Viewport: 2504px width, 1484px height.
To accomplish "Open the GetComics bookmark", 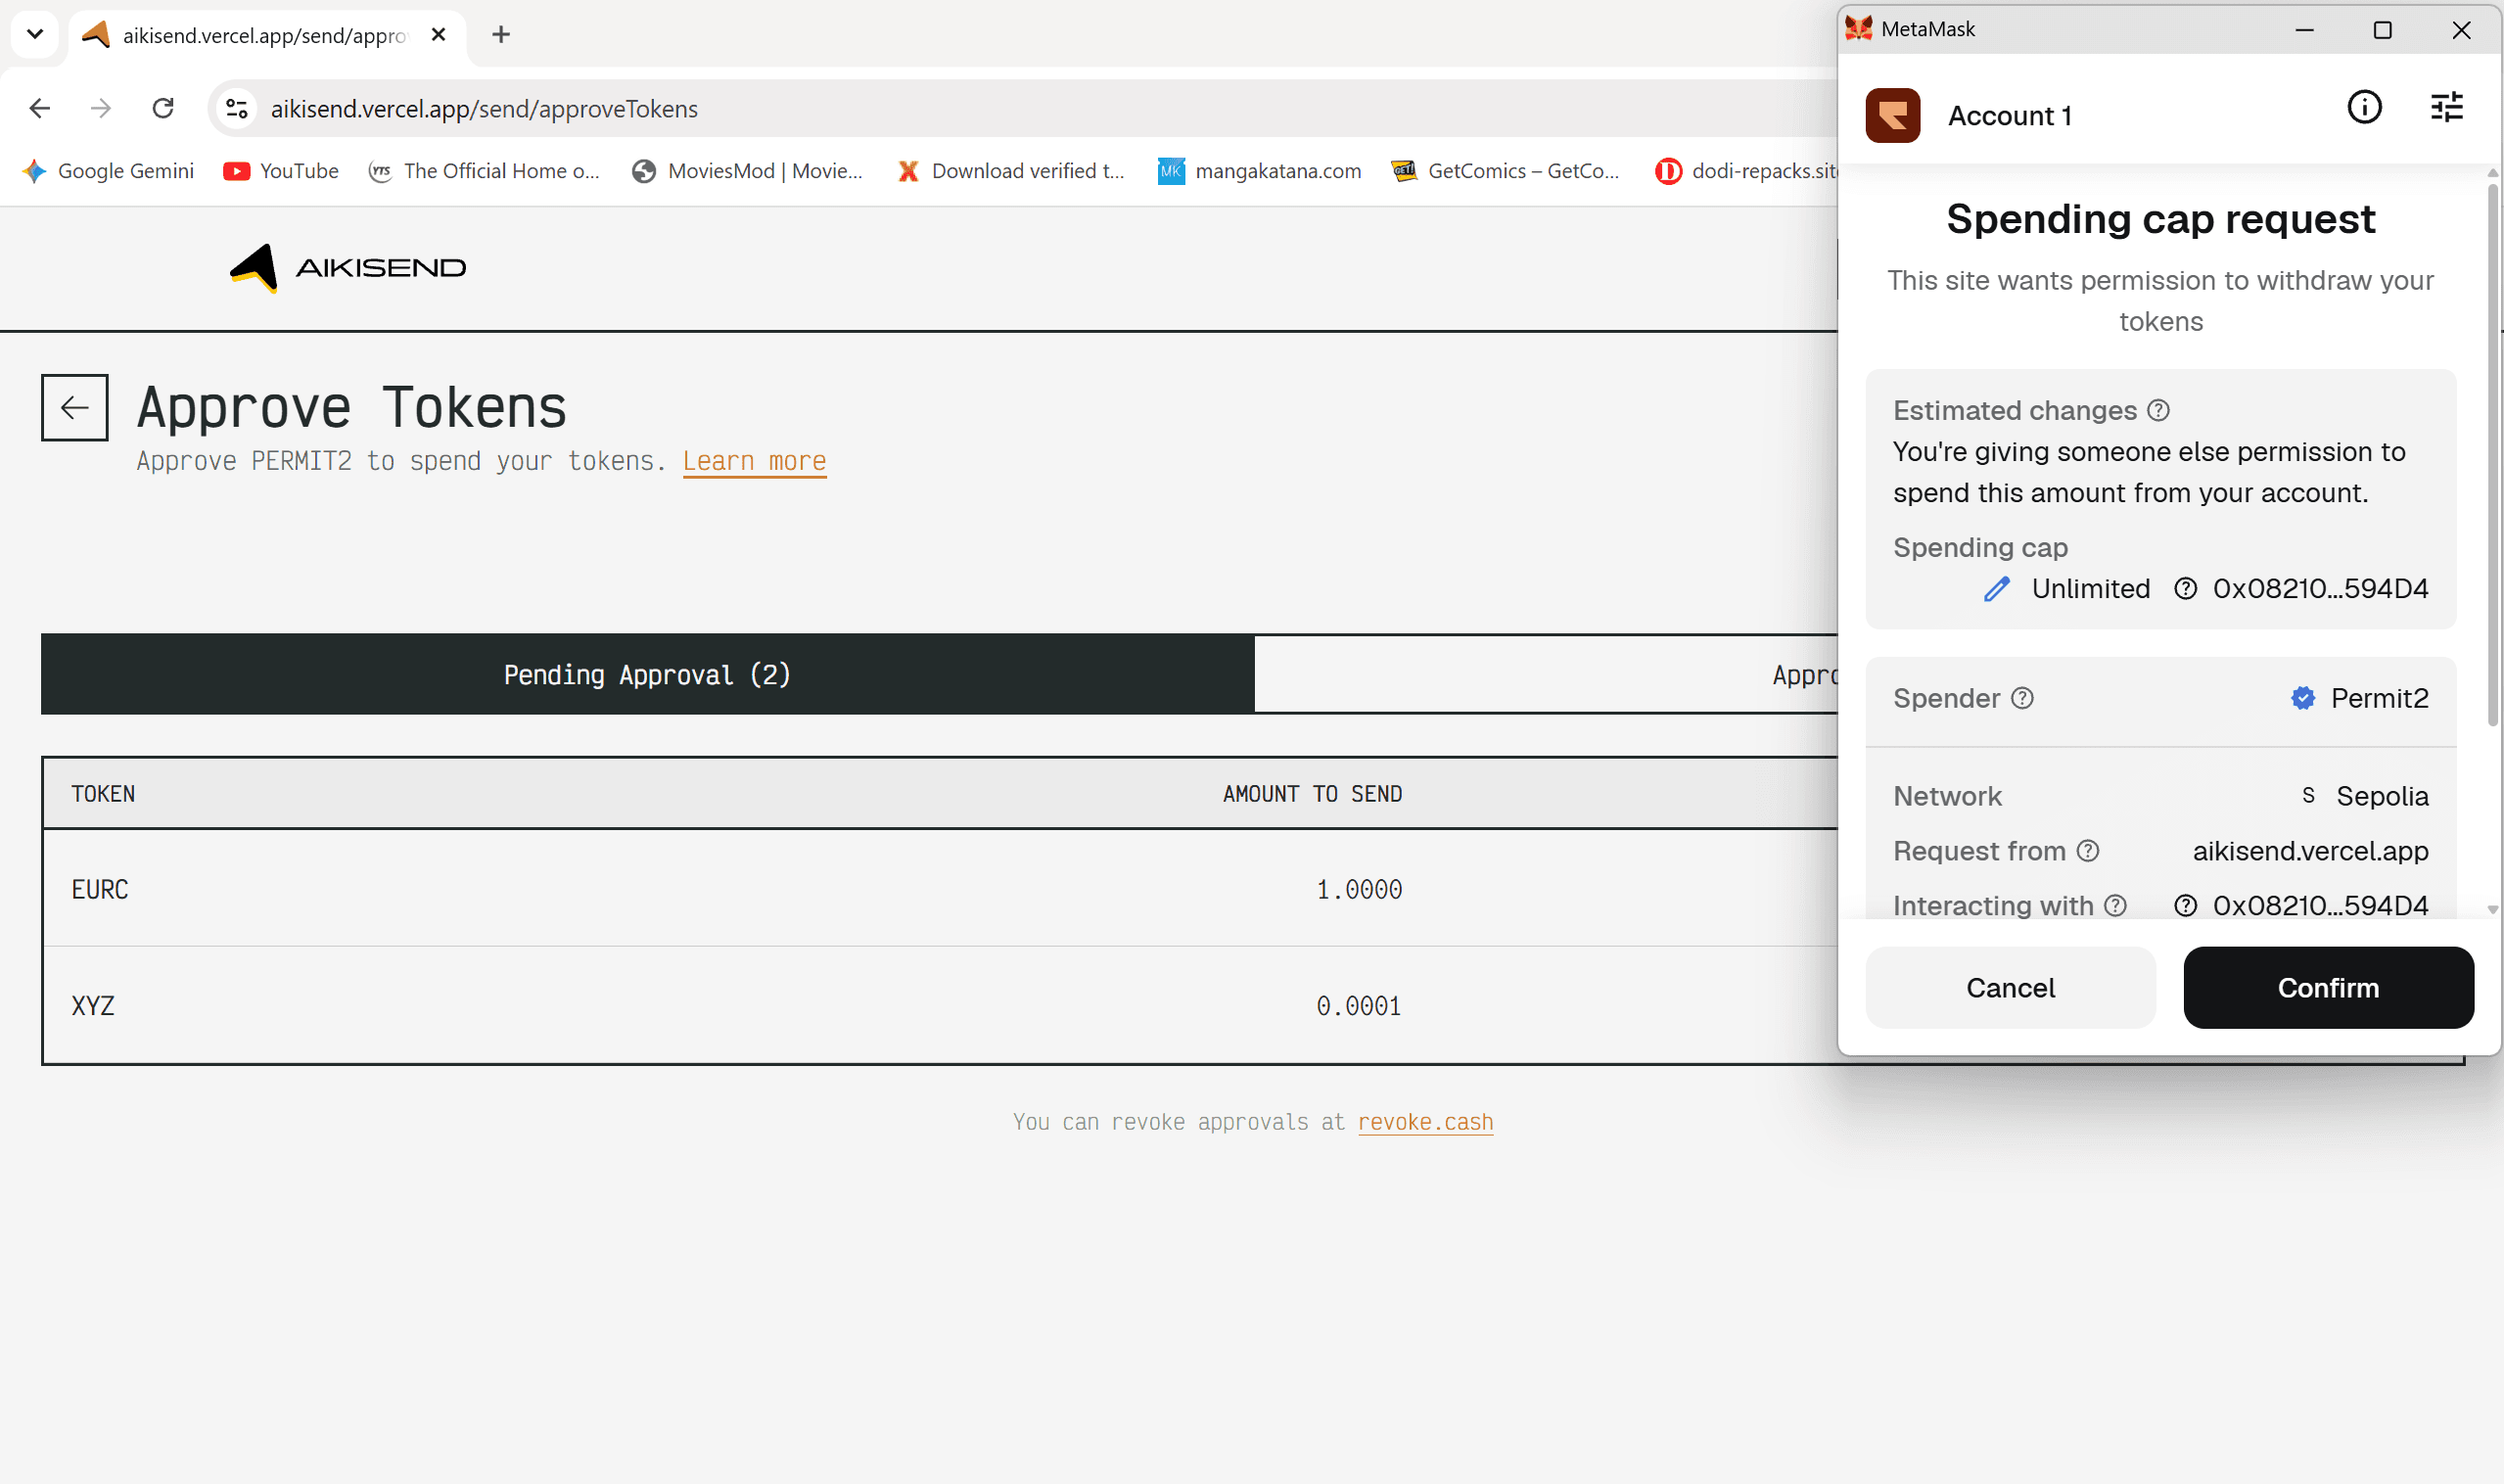I will (x=1505, y=171).
